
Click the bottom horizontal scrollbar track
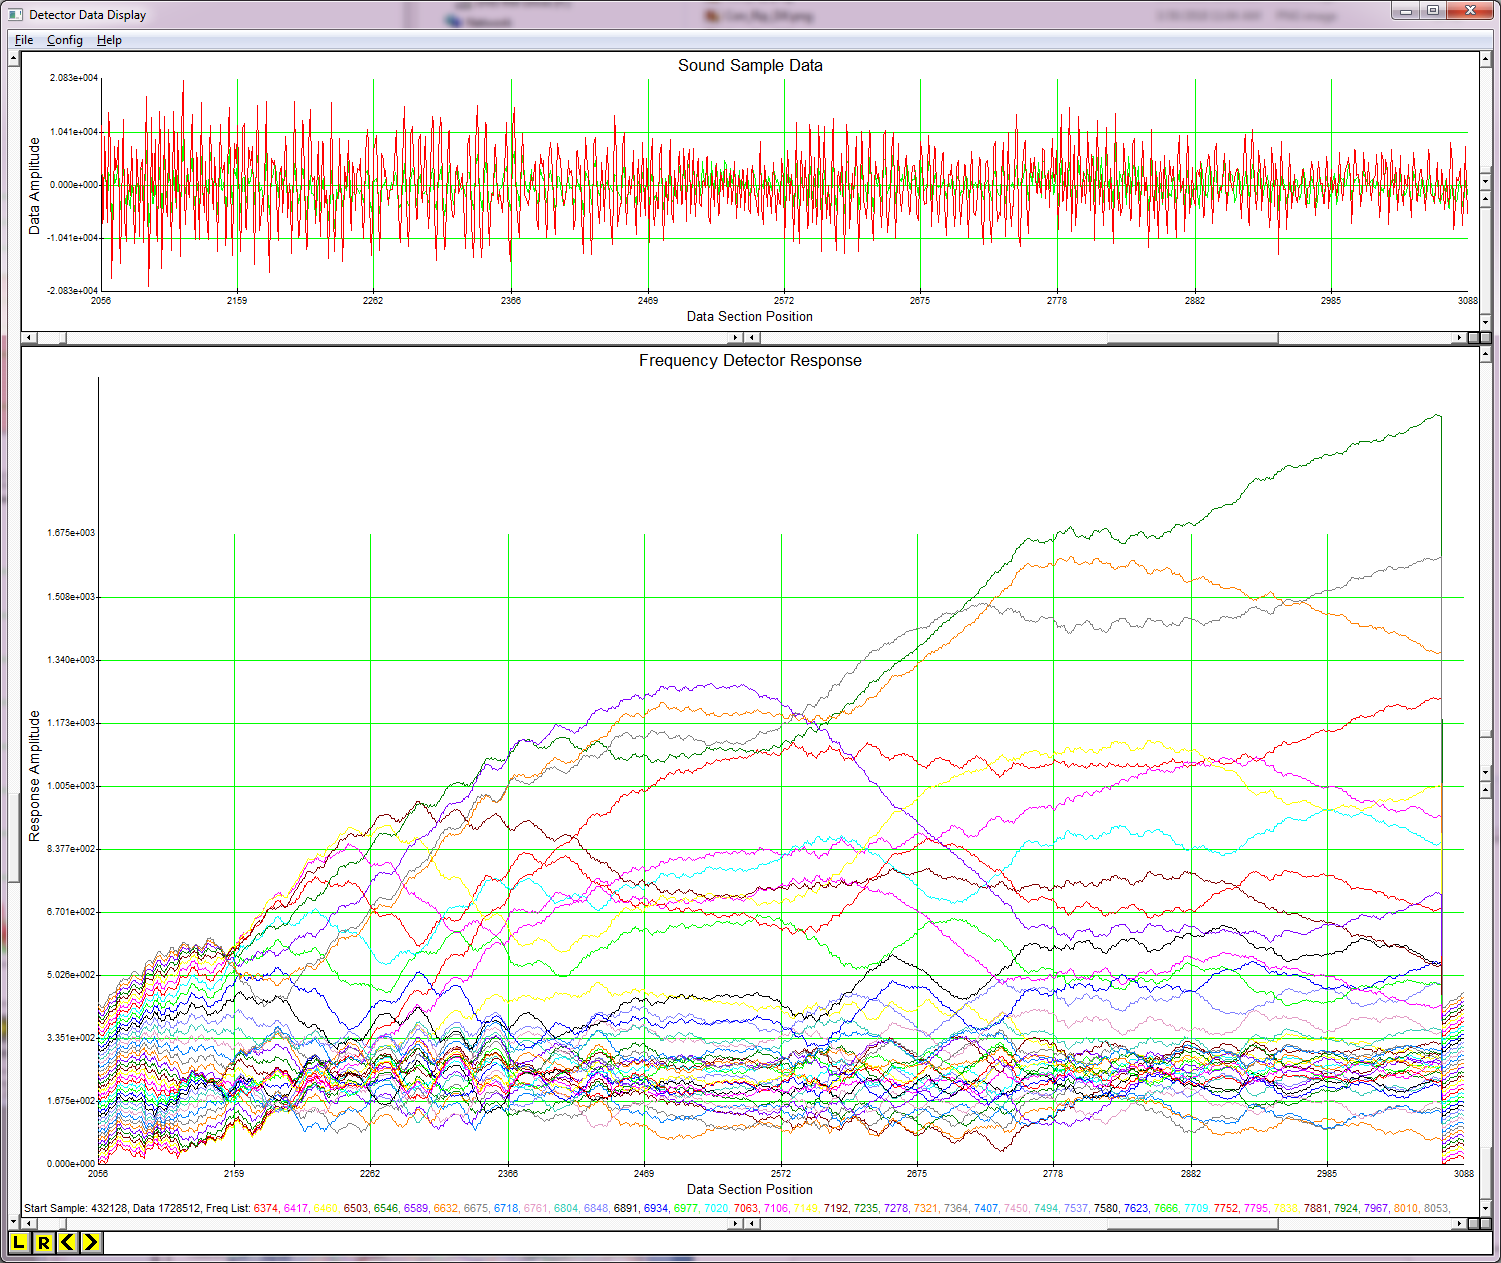click(x=700, y=1223)
